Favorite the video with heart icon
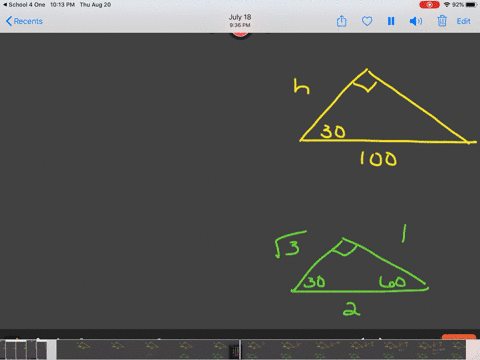 click(x=367, y=22)
